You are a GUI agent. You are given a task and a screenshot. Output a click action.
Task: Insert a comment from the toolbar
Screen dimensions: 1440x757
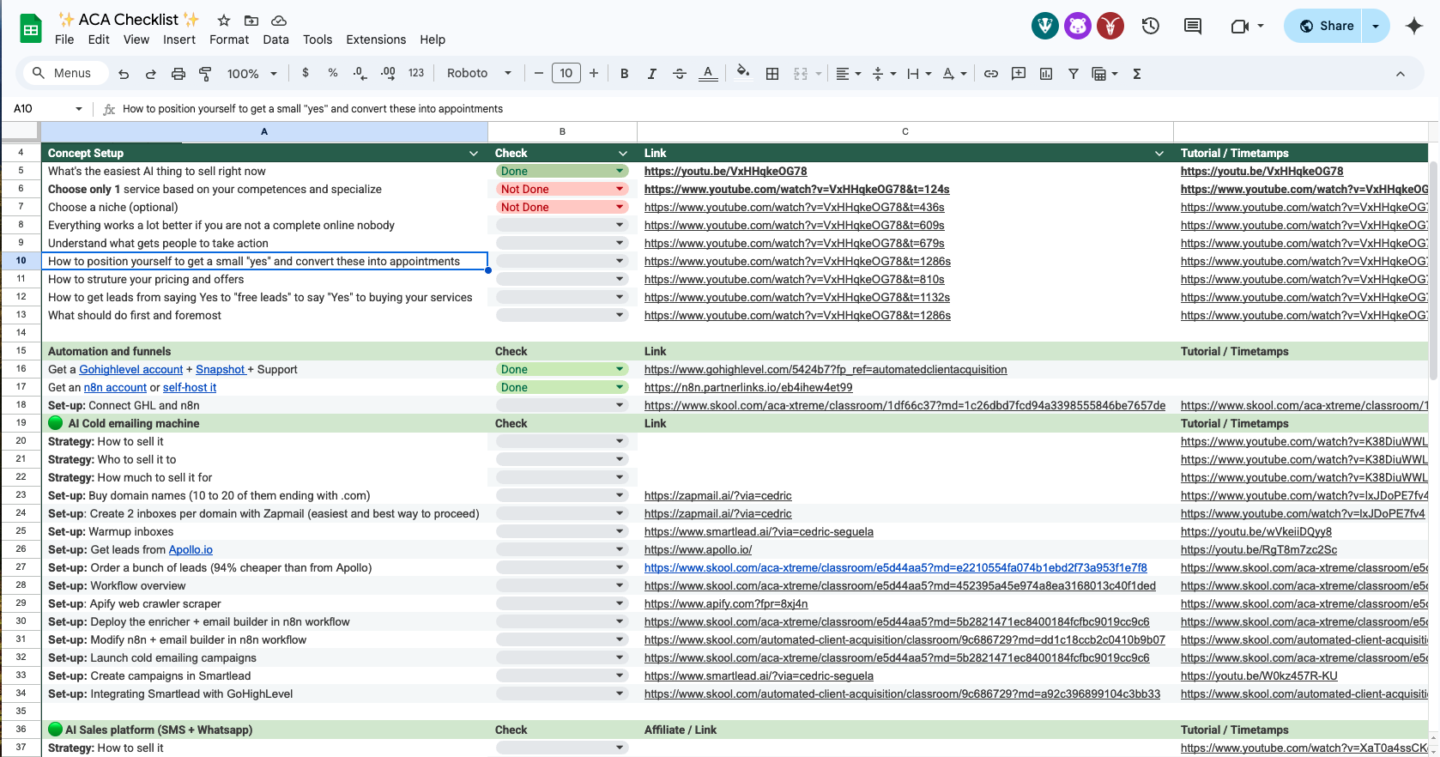pyautogui.click(x=1019, y=73)
